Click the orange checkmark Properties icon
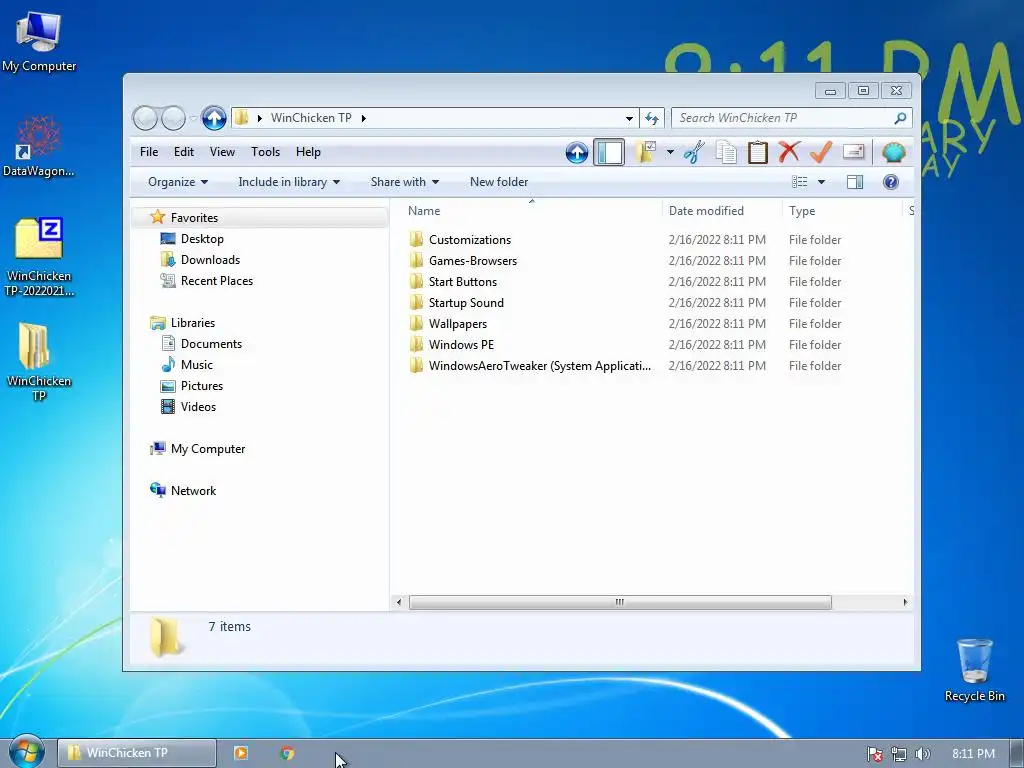The image size is (1024, 768). (x=821, y=152)
